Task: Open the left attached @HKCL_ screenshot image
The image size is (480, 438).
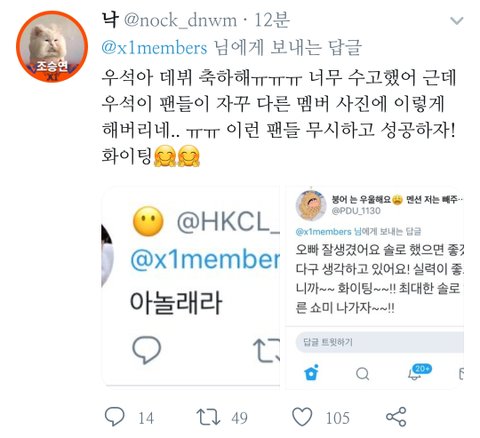Action: coord(191,286)
